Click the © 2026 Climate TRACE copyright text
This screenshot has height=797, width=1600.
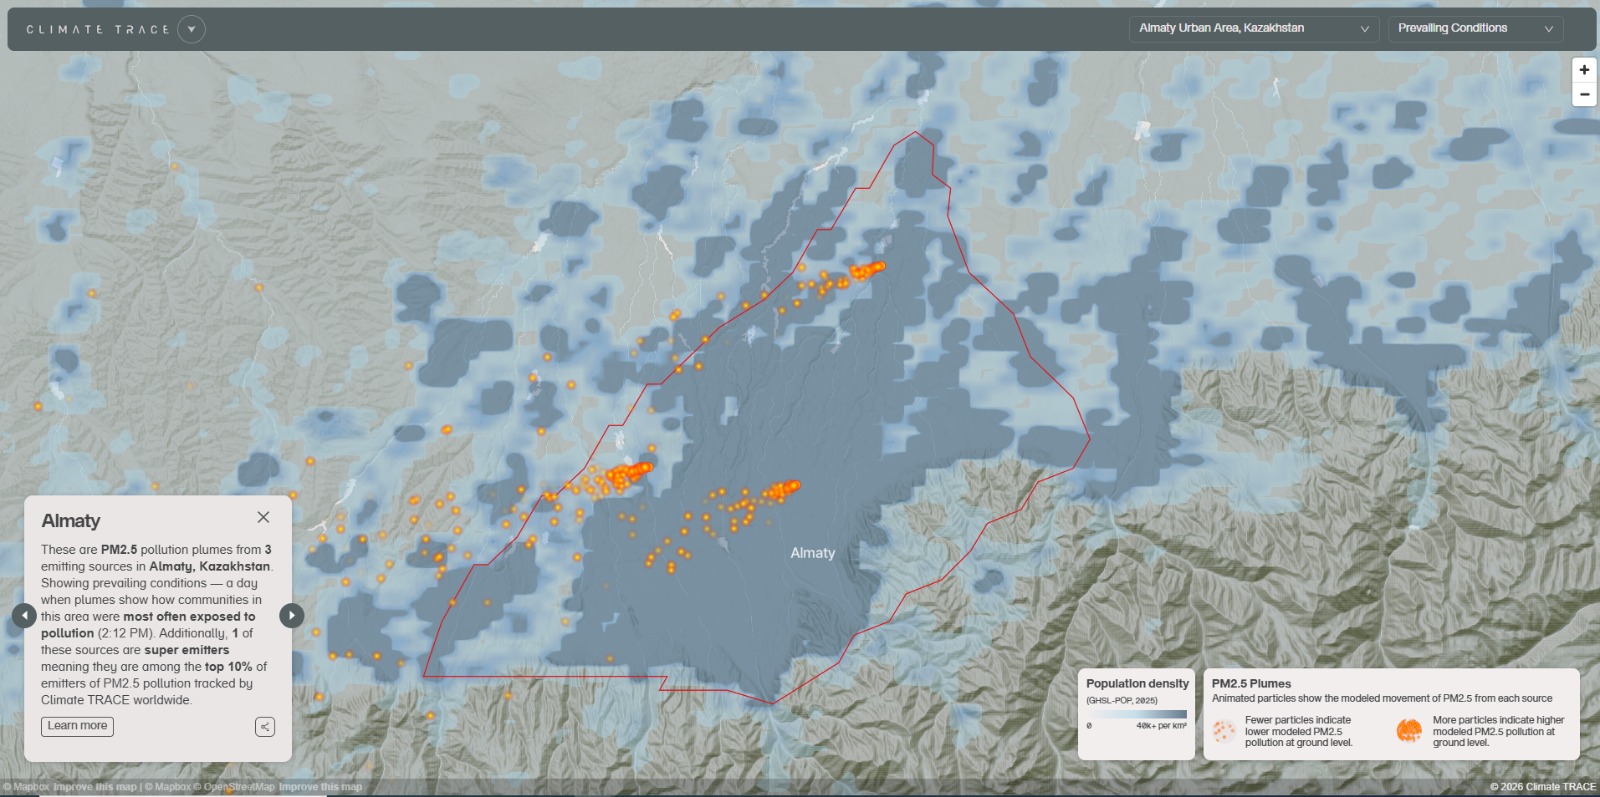pos(1543,787)
